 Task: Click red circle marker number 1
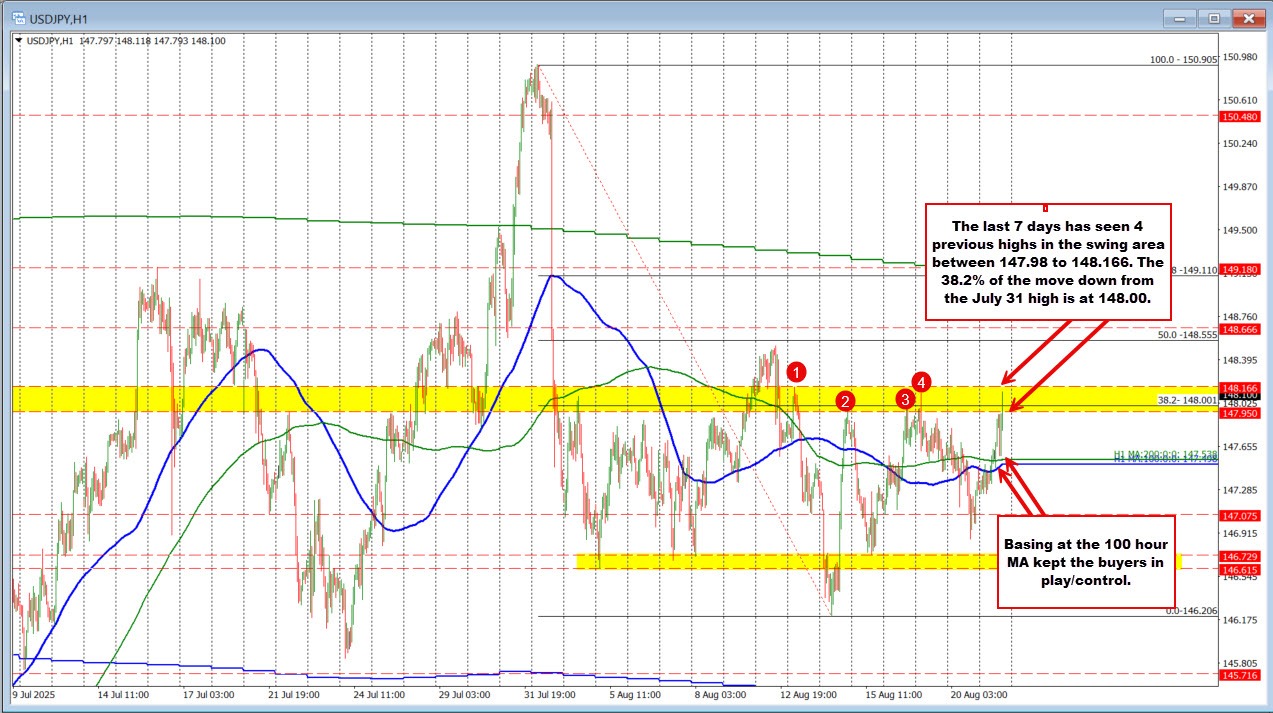[796, 372]
